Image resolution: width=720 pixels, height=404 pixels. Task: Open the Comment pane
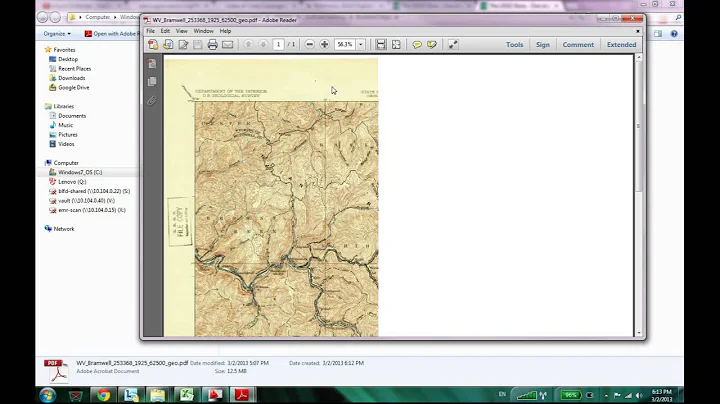[578, 45]
